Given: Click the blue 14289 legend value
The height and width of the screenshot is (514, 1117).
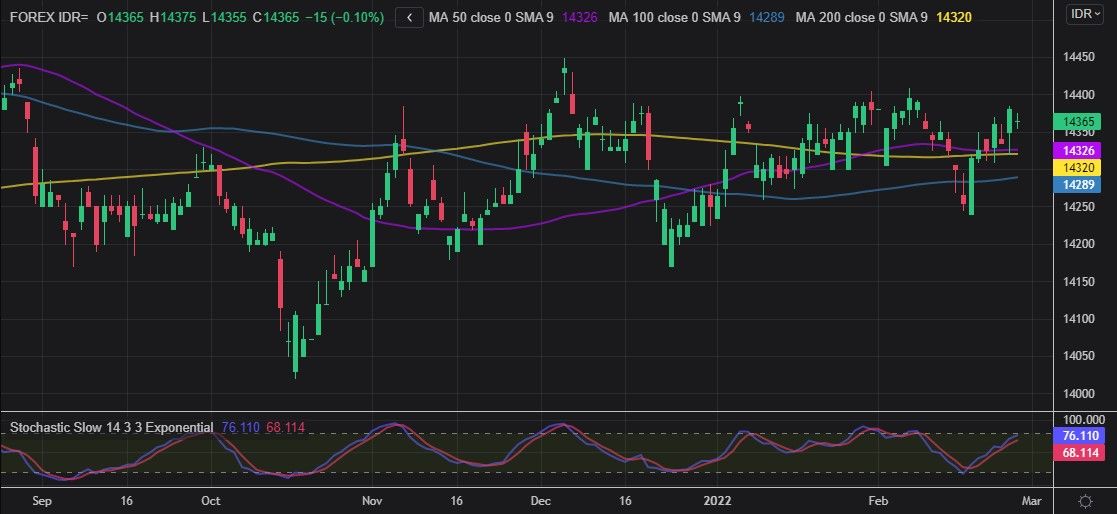Looking at the screenshot, I should pyautogui.click(x=765, y=18).
